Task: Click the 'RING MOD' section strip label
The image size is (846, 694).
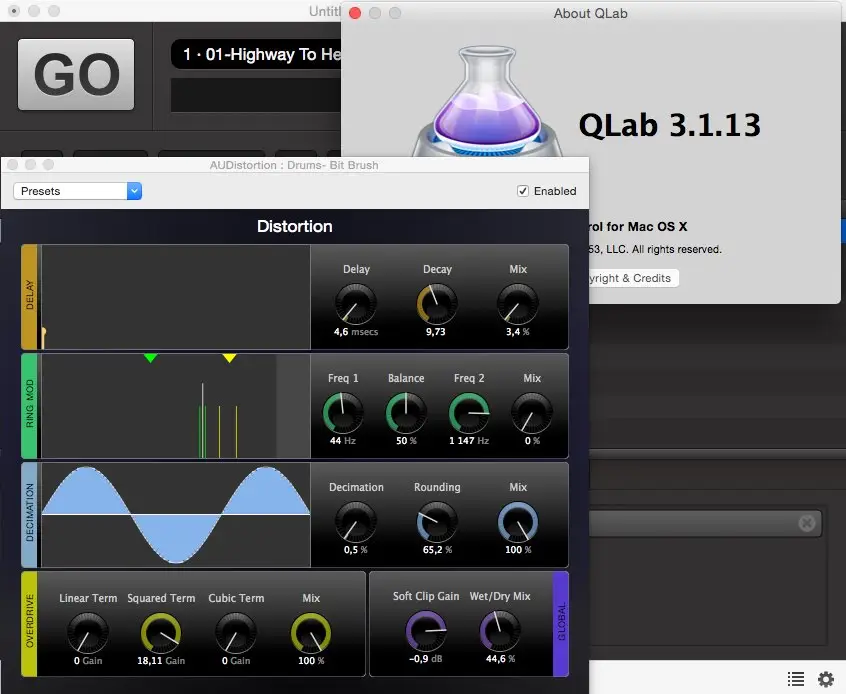Action: point(30,404)
